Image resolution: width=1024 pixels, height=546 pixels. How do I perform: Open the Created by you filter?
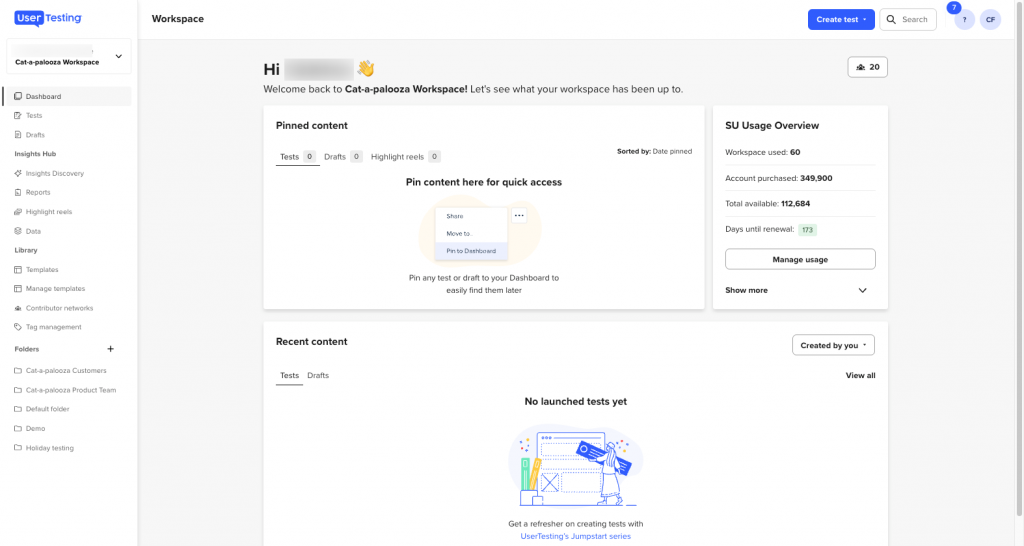coord(833,345)
